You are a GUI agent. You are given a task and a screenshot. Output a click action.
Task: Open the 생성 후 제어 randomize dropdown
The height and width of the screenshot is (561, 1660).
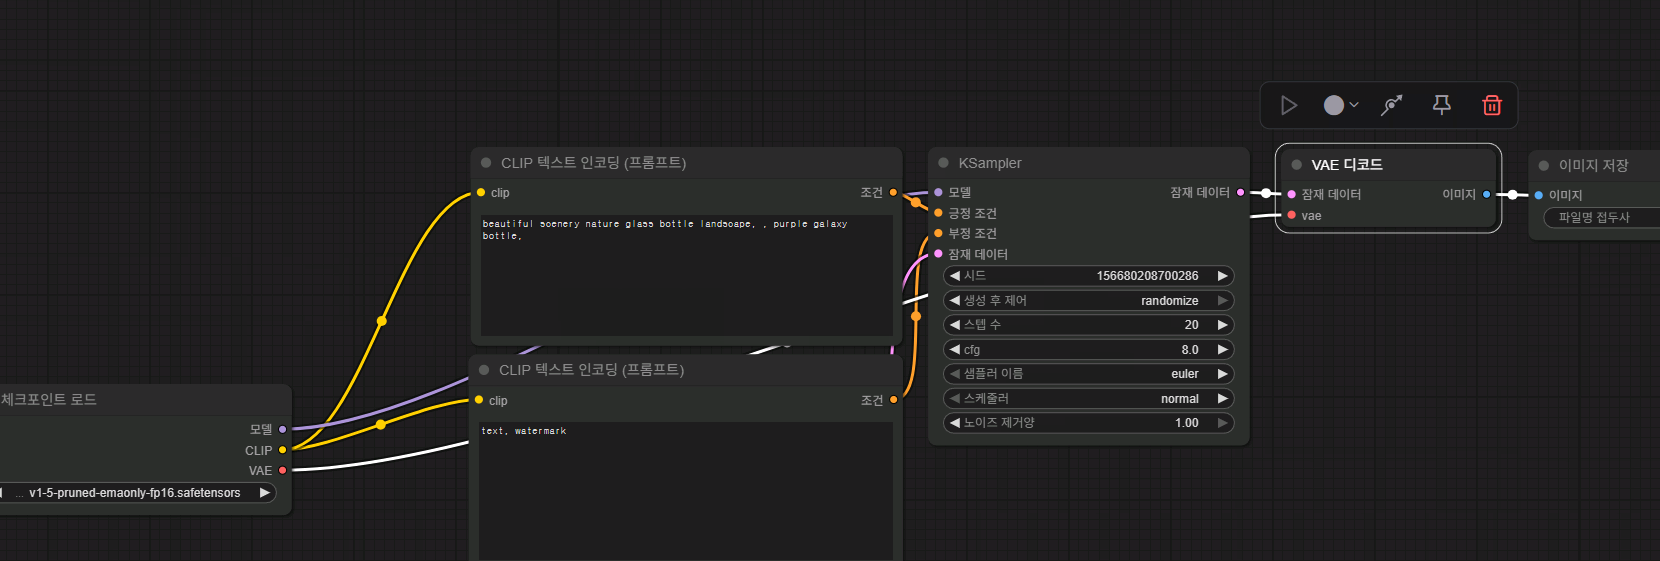(x=1088, y=301)
